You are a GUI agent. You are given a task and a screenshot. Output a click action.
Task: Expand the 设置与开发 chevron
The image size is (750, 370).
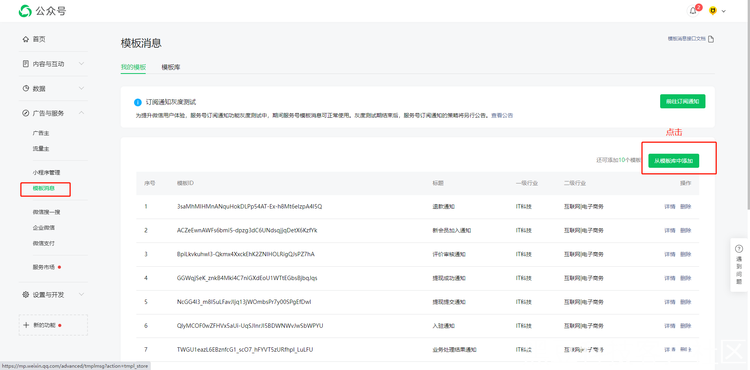(81, 294)
